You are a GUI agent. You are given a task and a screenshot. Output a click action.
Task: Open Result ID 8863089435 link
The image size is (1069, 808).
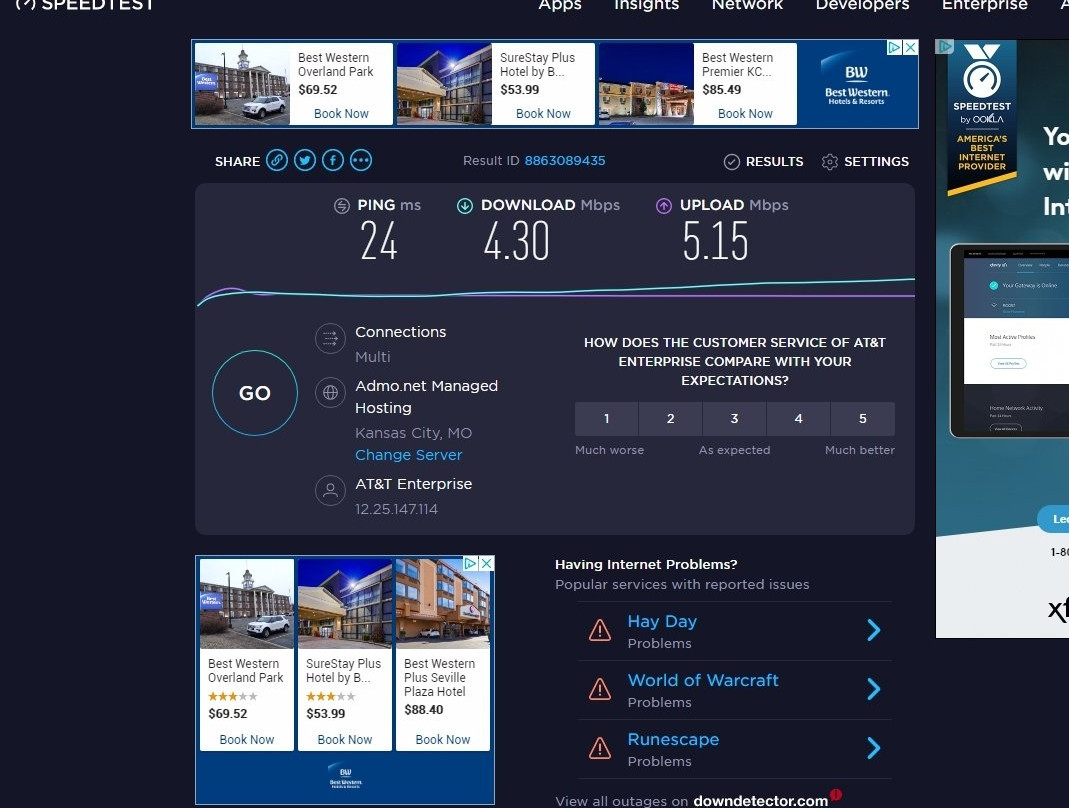pos(565,161)
